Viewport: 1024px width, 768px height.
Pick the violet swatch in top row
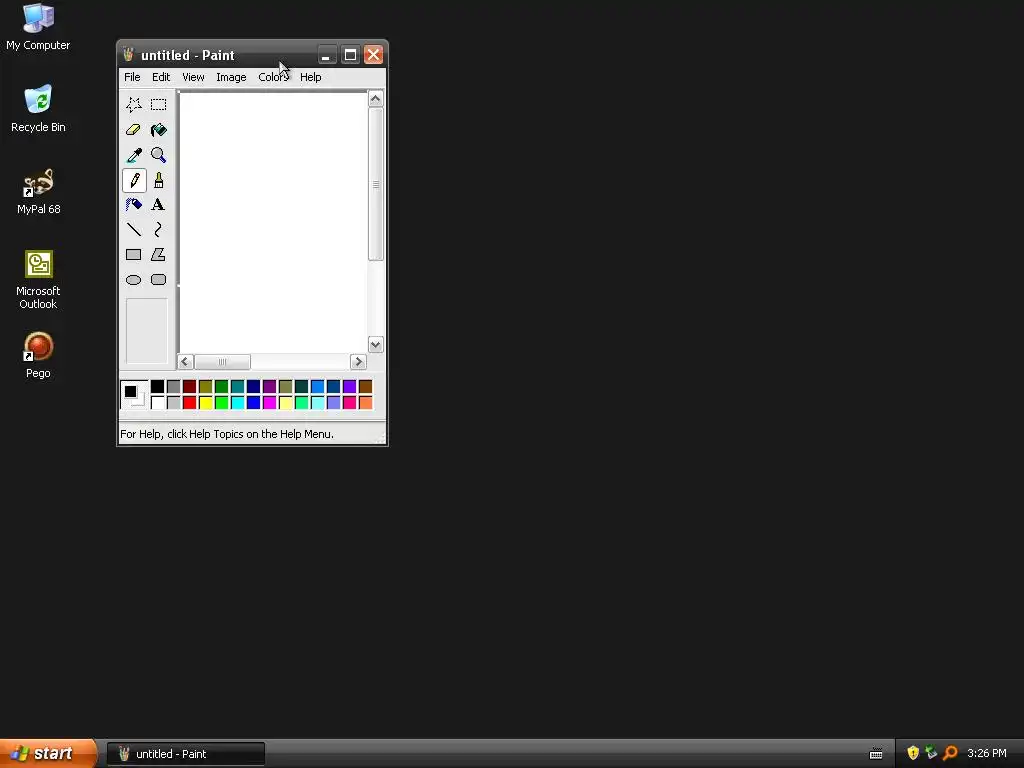[x=349, y=387]
